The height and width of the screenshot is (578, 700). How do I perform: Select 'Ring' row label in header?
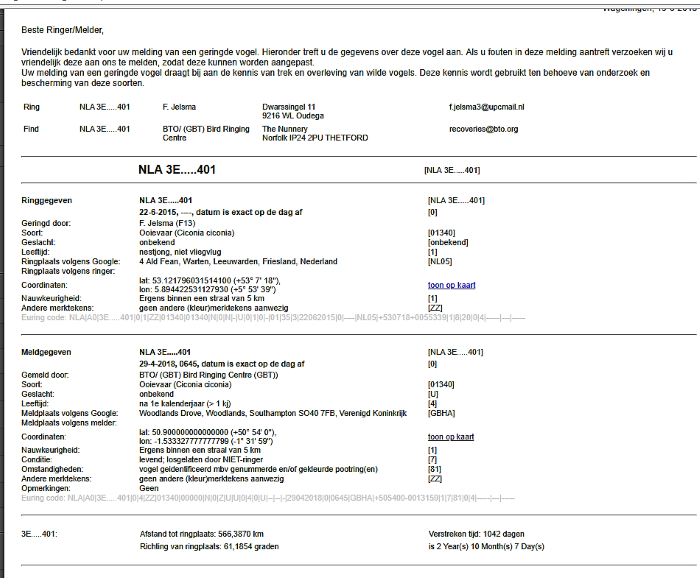point(31,107)
